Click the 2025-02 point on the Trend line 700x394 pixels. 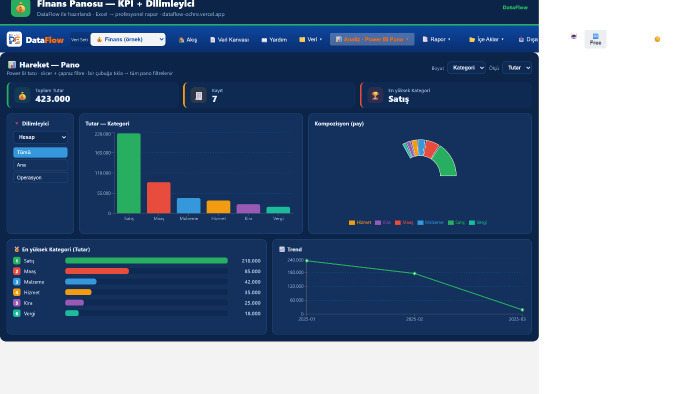(414, 274)
